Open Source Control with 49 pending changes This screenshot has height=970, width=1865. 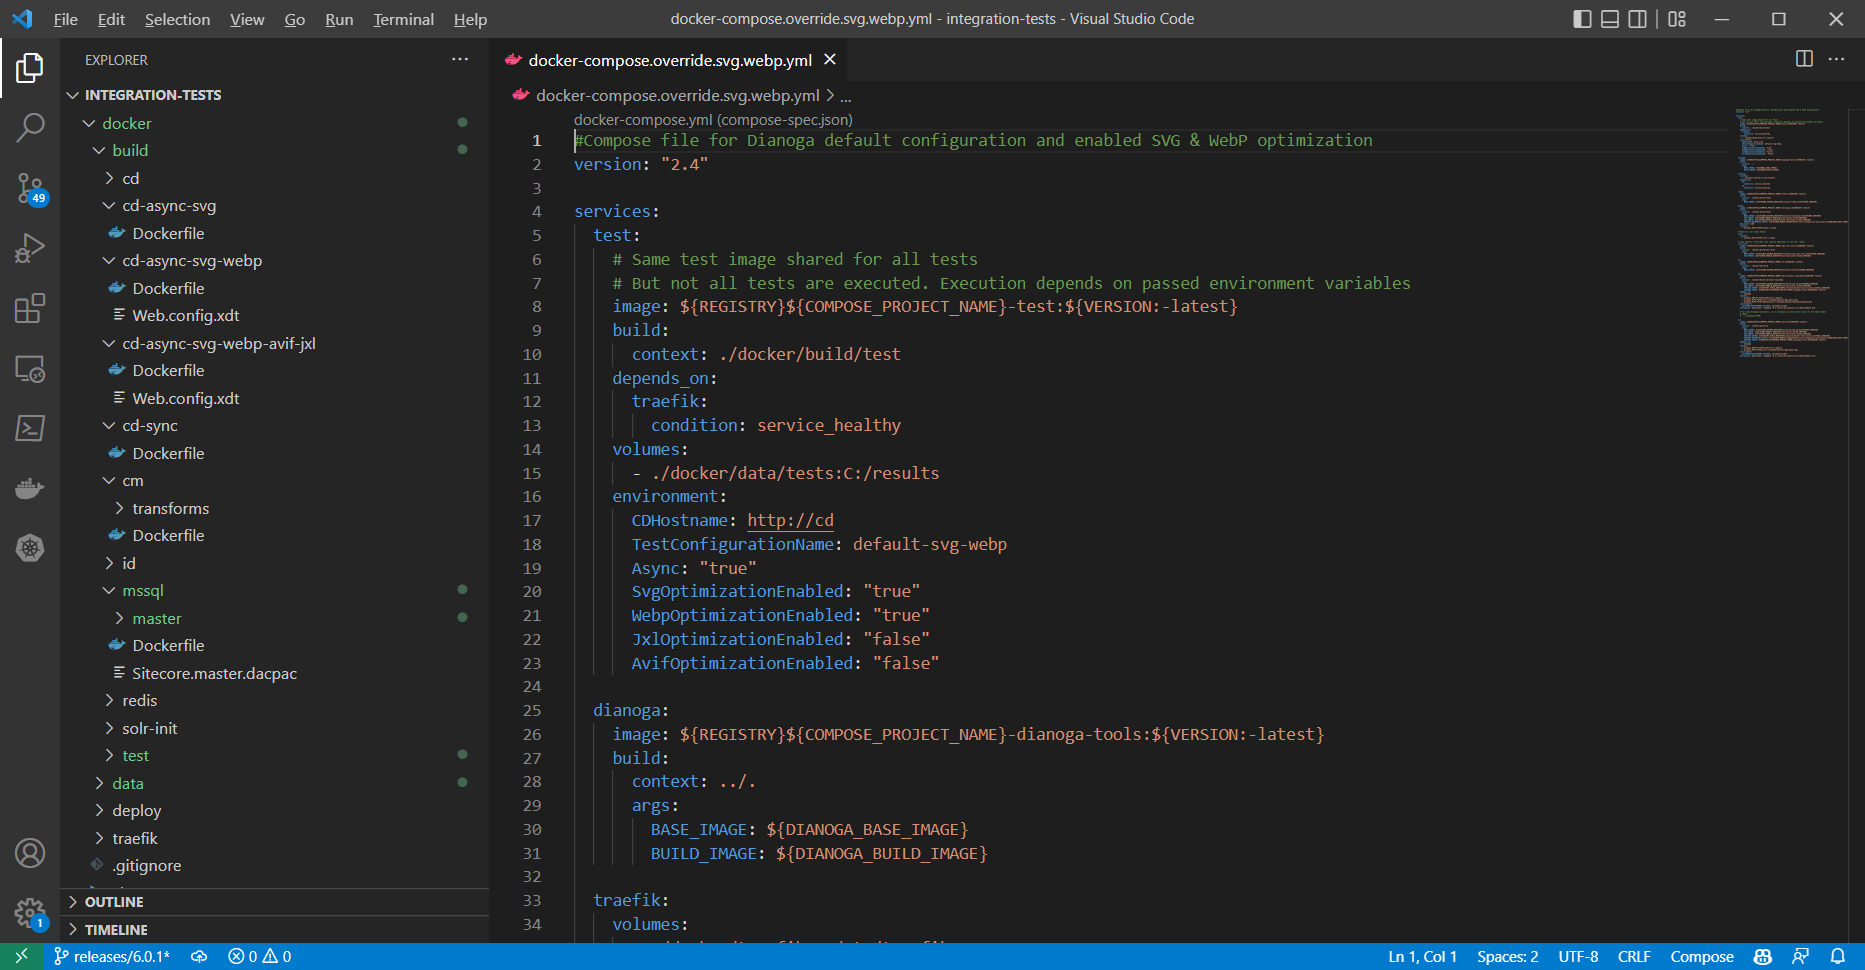(x=30, y=188)
